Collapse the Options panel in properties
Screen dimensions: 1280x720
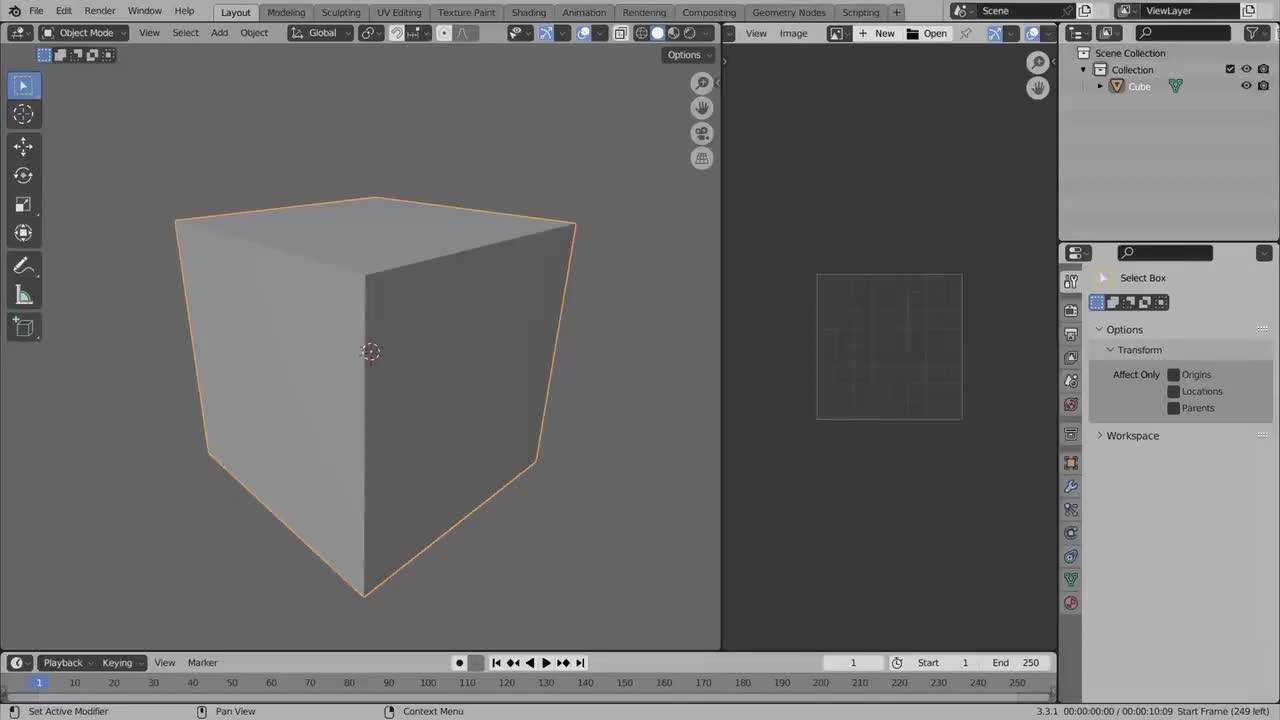[1124, 330]
